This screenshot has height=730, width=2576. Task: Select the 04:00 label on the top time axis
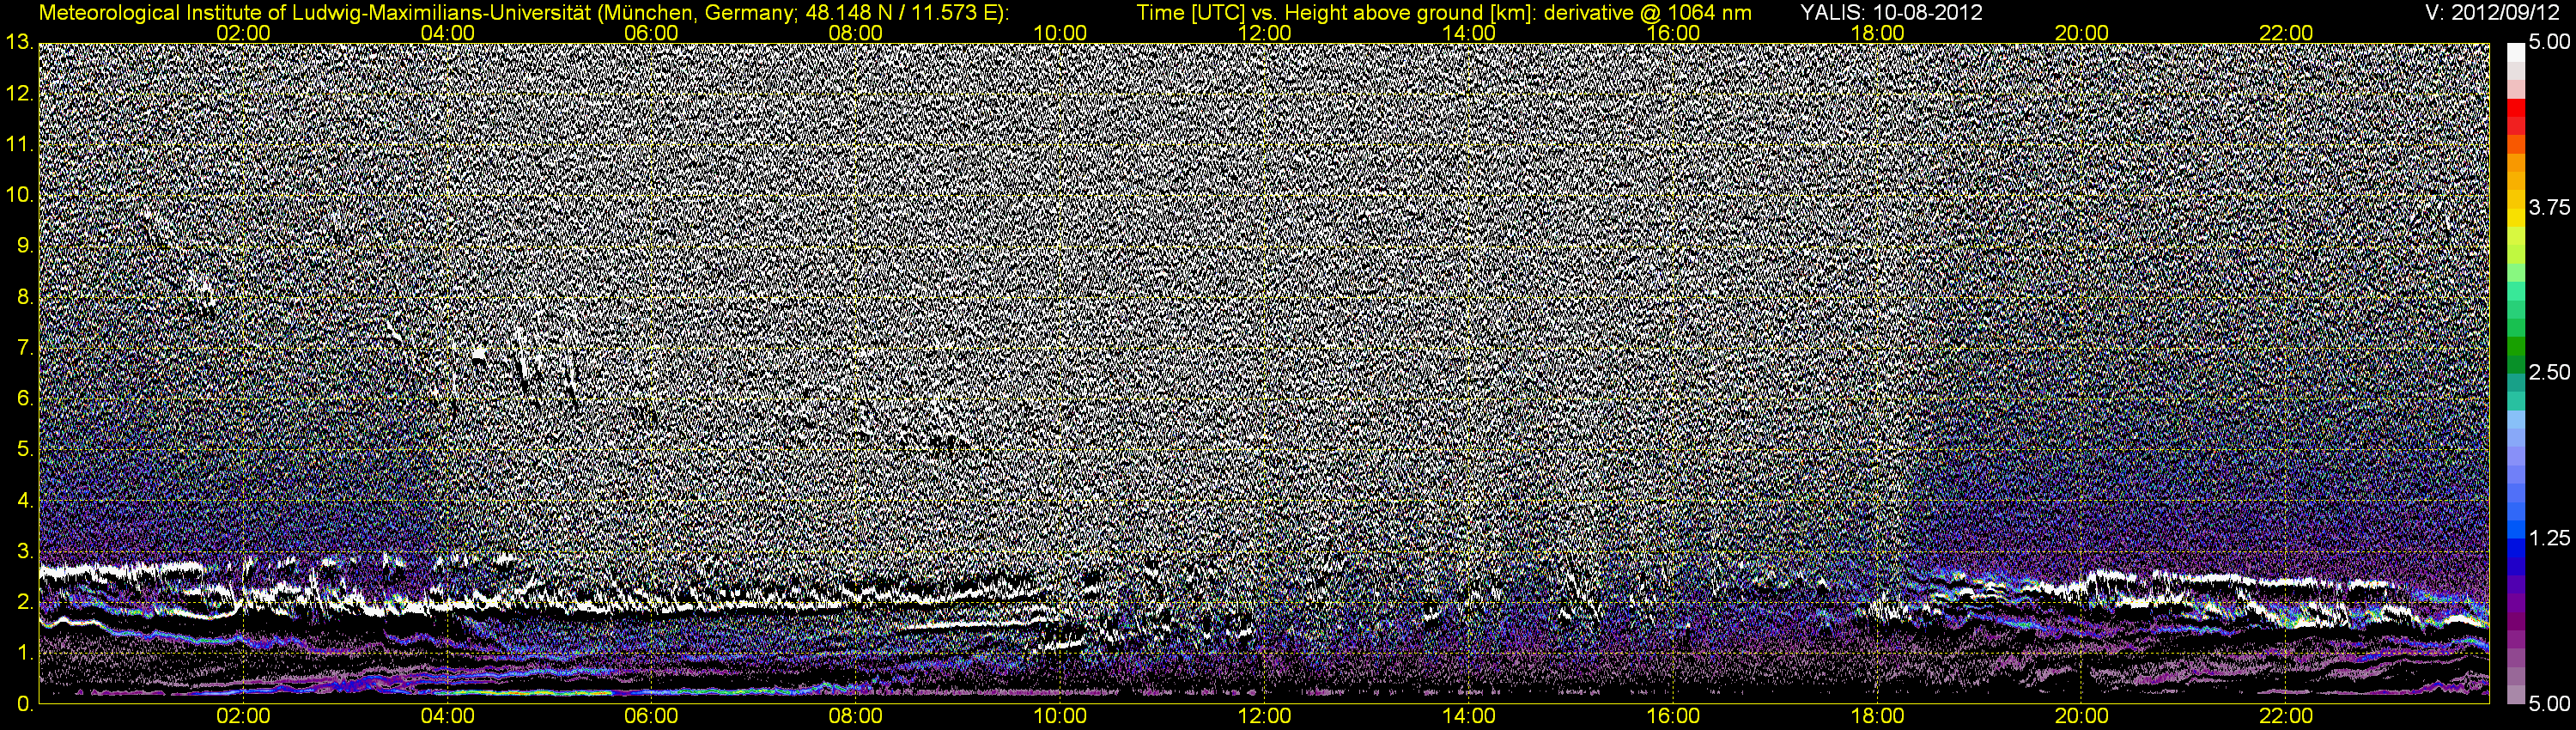(447, 33)
